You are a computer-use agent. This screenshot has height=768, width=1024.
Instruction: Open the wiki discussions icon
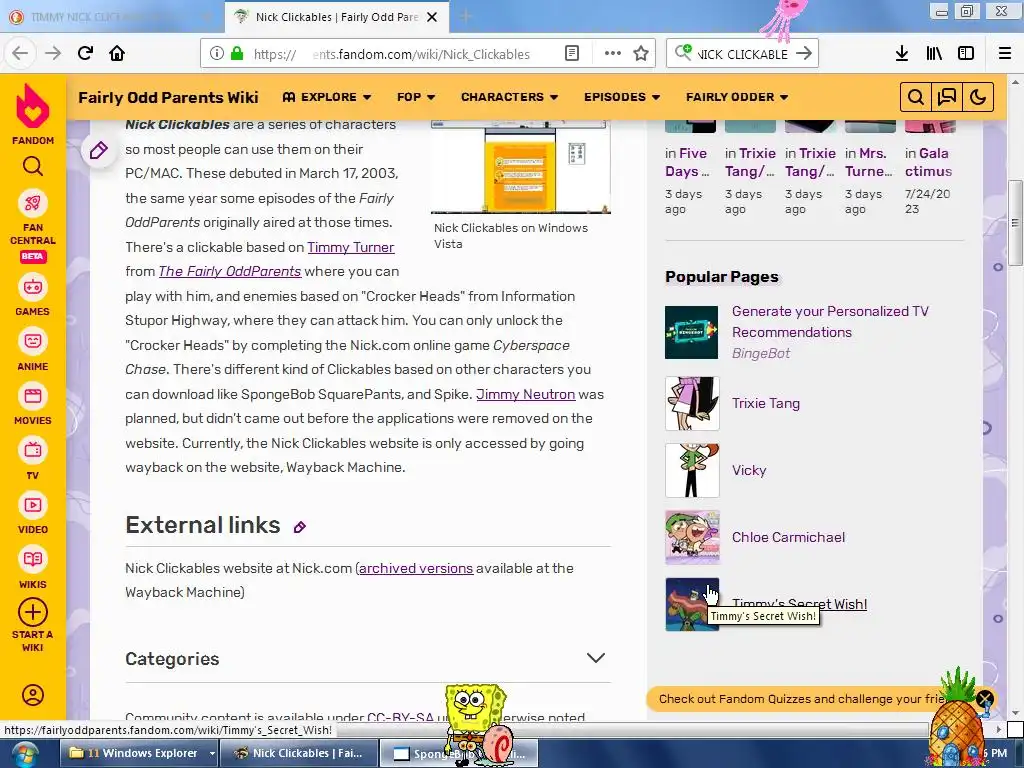click(x=946, y=97)
